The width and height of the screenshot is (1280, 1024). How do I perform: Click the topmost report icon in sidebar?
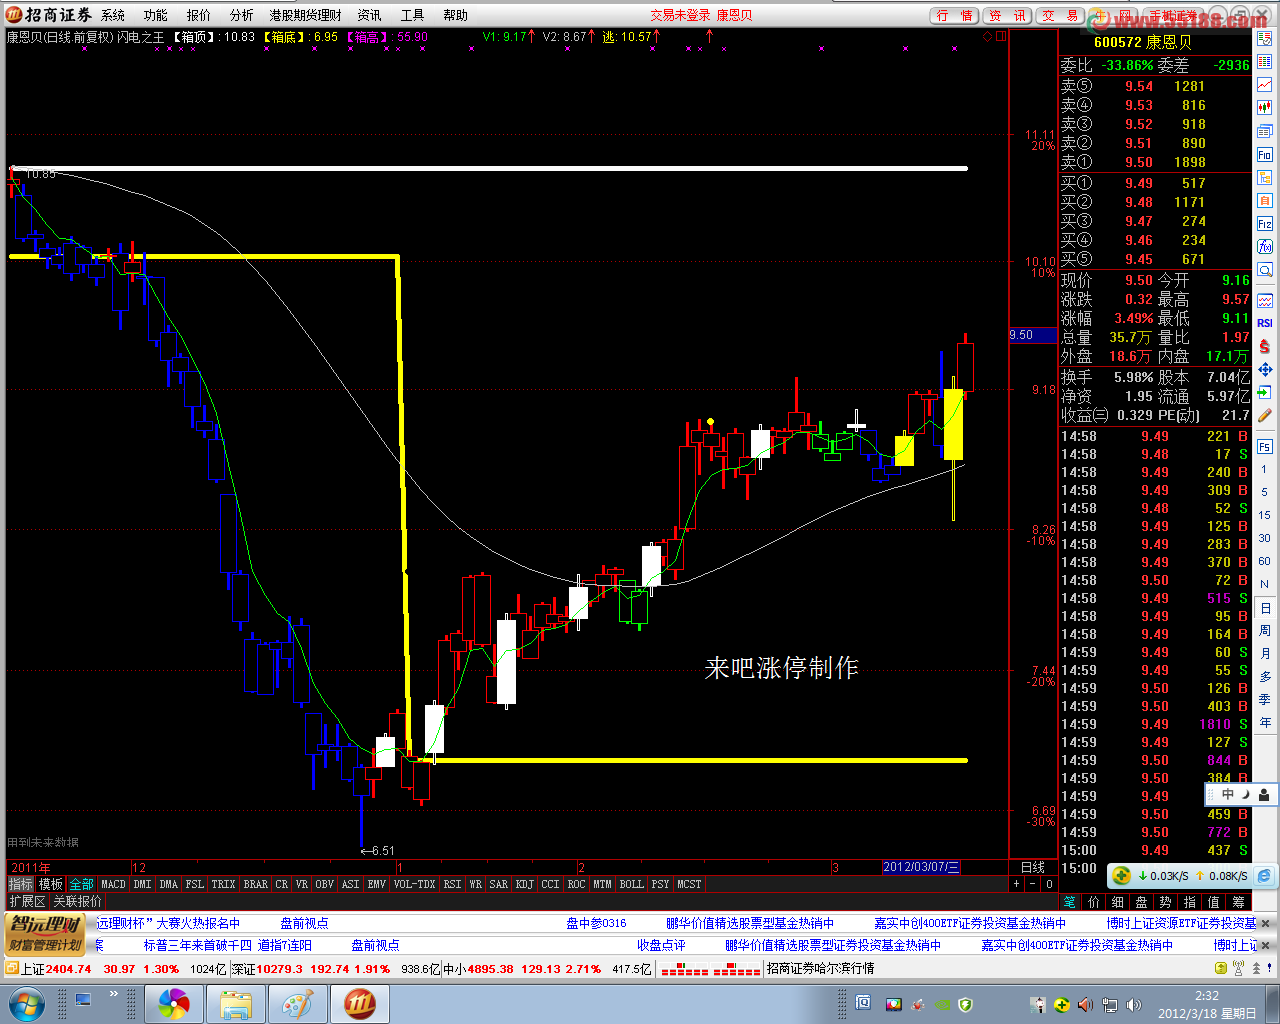pos(1265,39)
